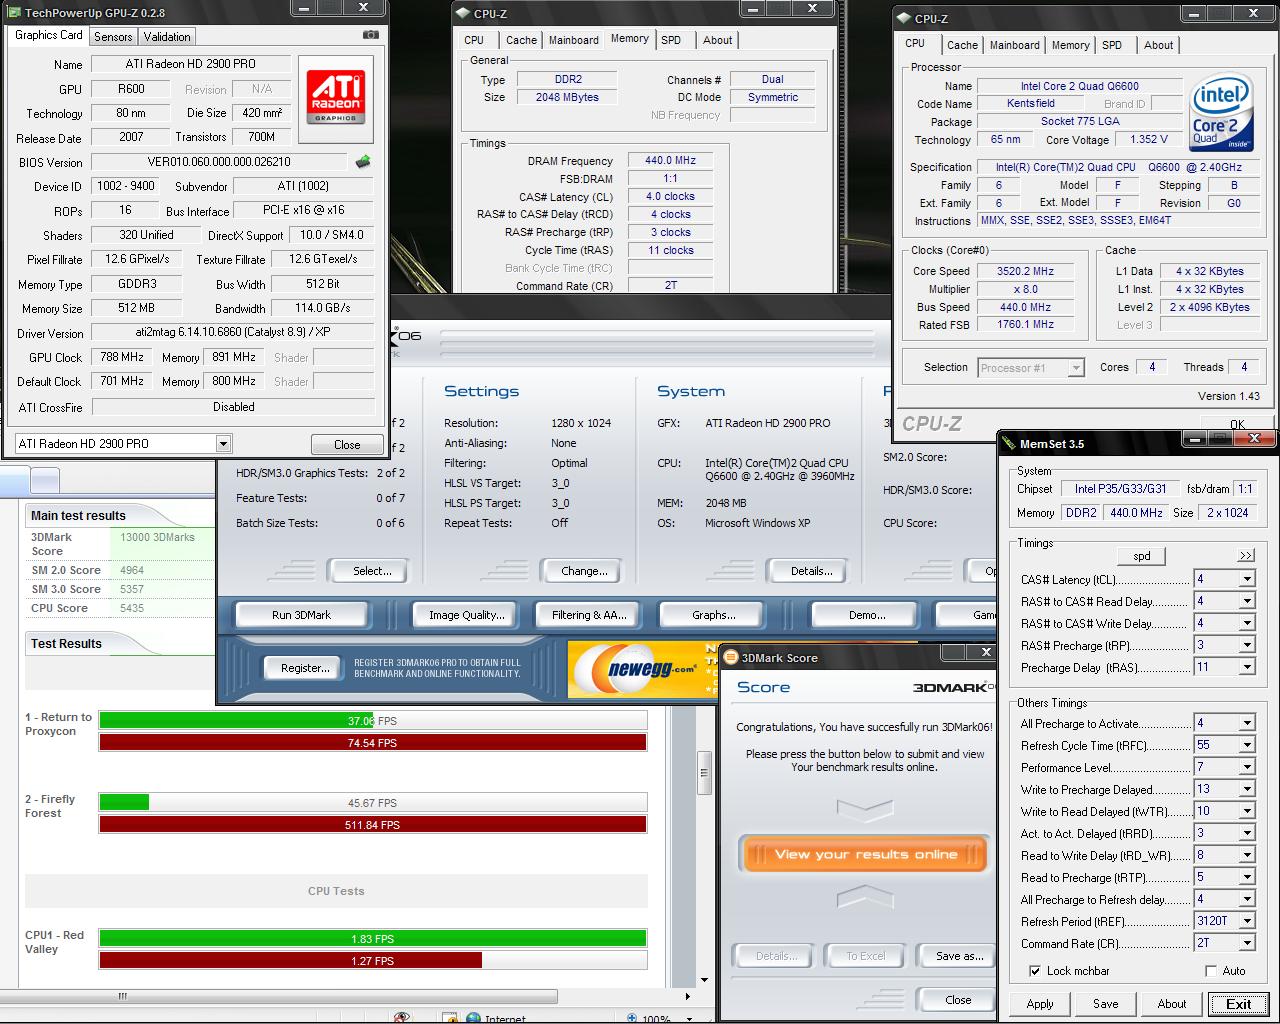The image size is (1280, 1024).
Task: Click the Apply button in MemSet
Action: (1040, 1004)
